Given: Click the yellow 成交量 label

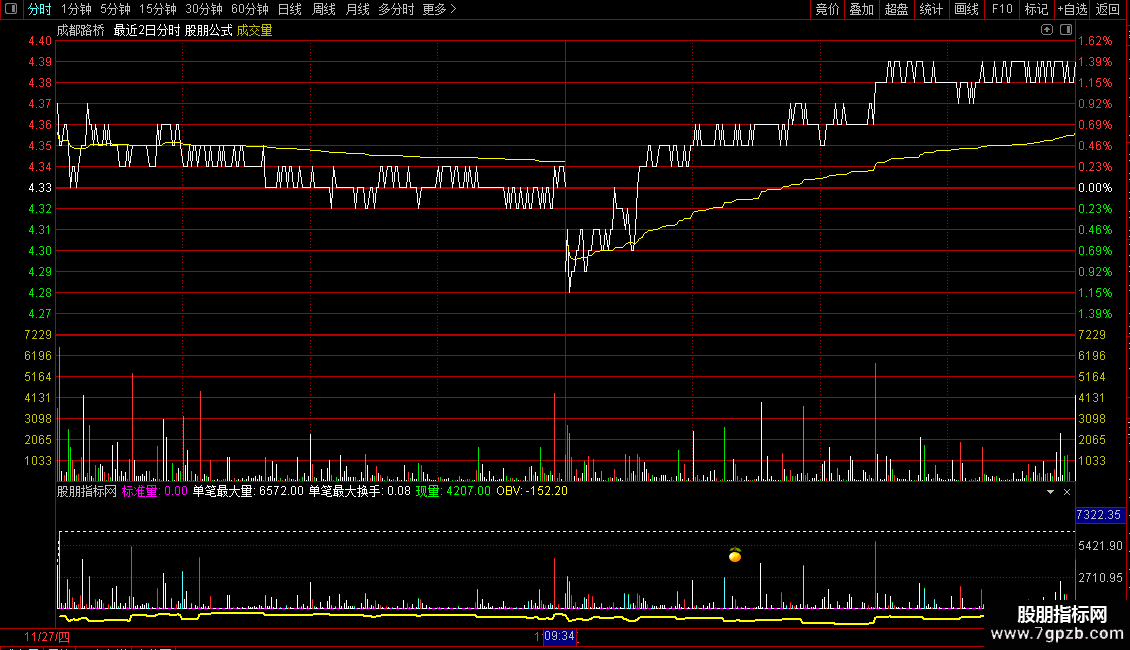Looking at the screenshot, I should pyautogui.click(x=254, y=30).
